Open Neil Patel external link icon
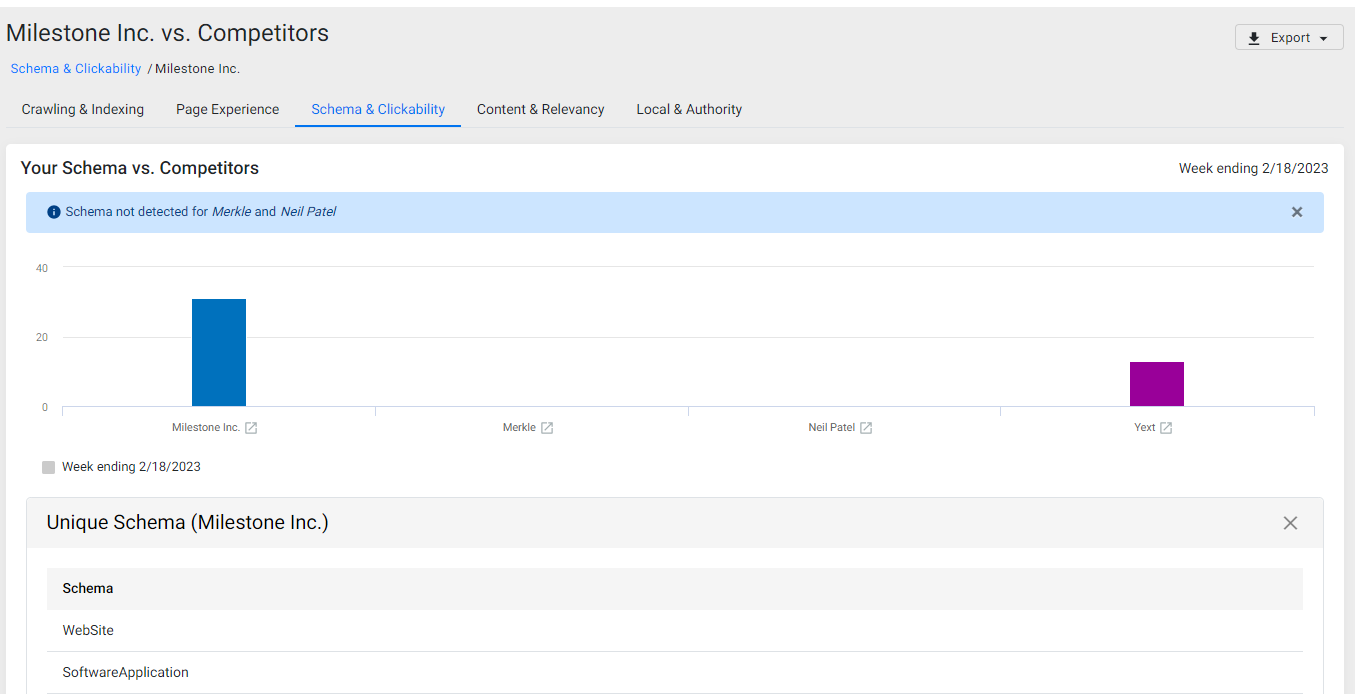This screenshot has width=1355, height=694. coord(866,428)
